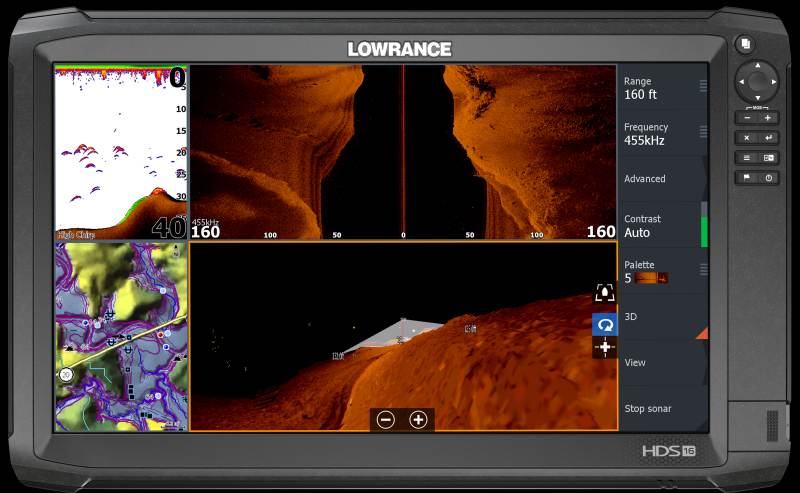Open the Frequency 455kHz selector
Viewport: 800px width, 493px height.
tap(662, 134)
